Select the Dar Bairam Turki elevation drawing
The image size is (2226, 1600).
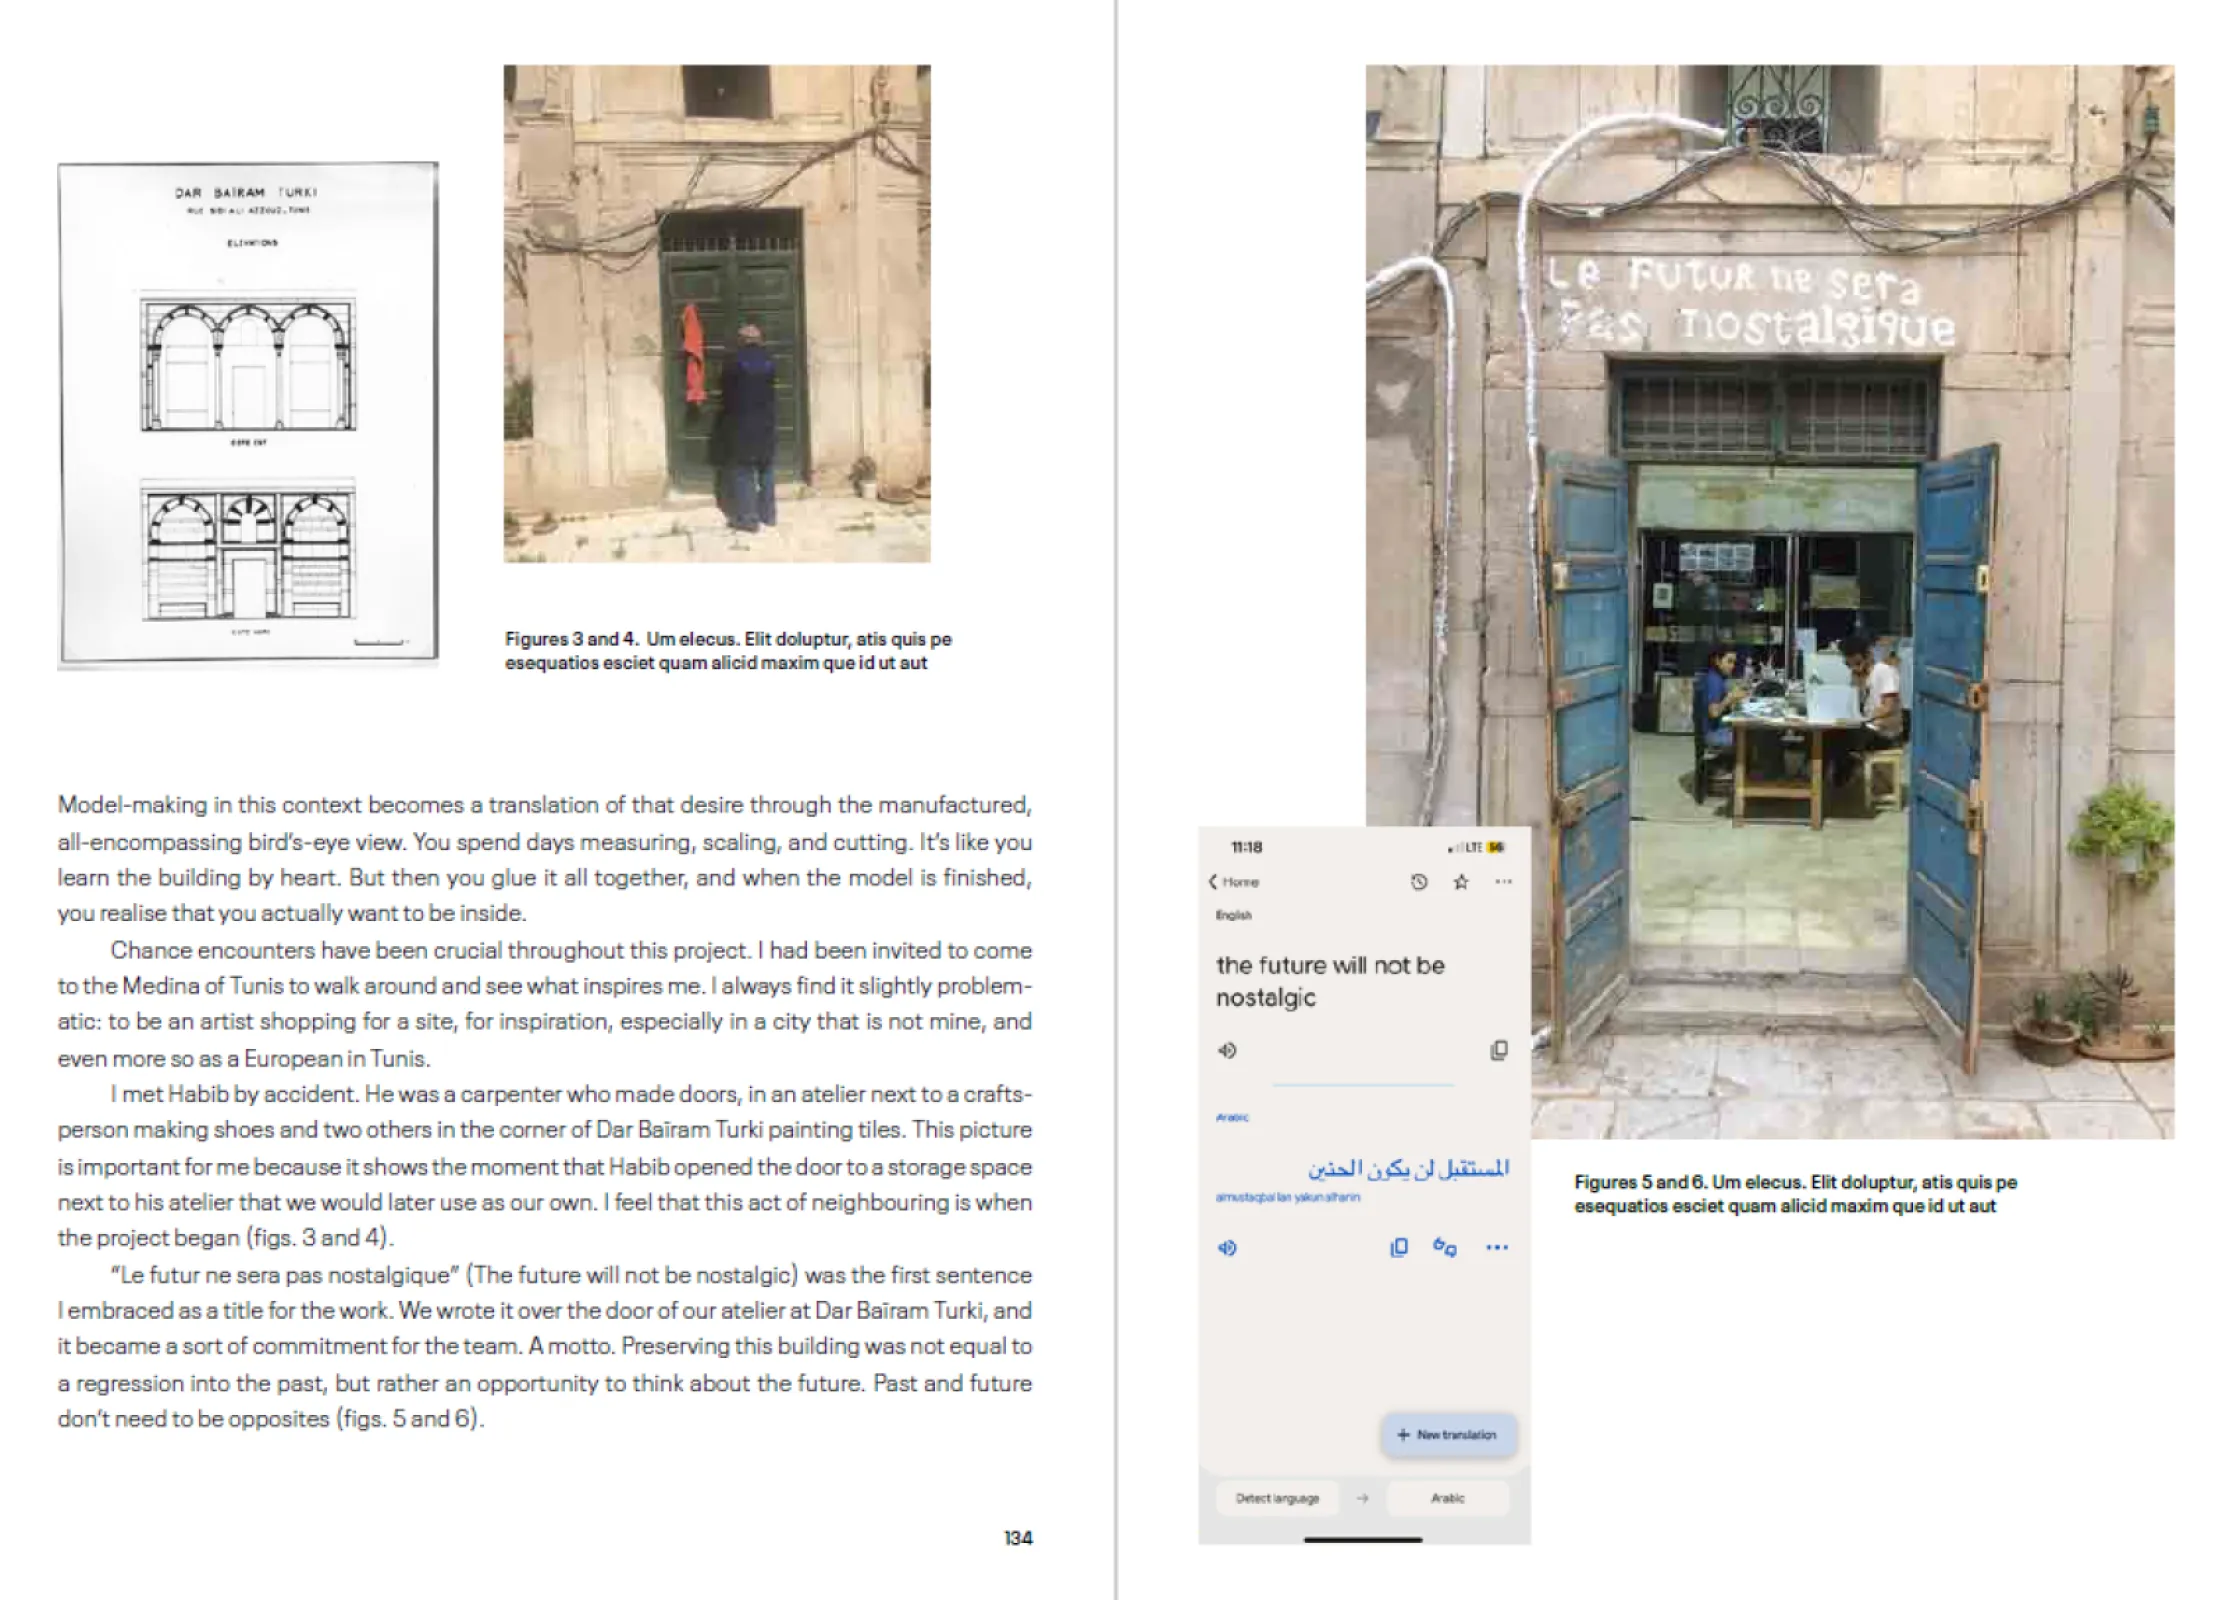click(248, 415)
